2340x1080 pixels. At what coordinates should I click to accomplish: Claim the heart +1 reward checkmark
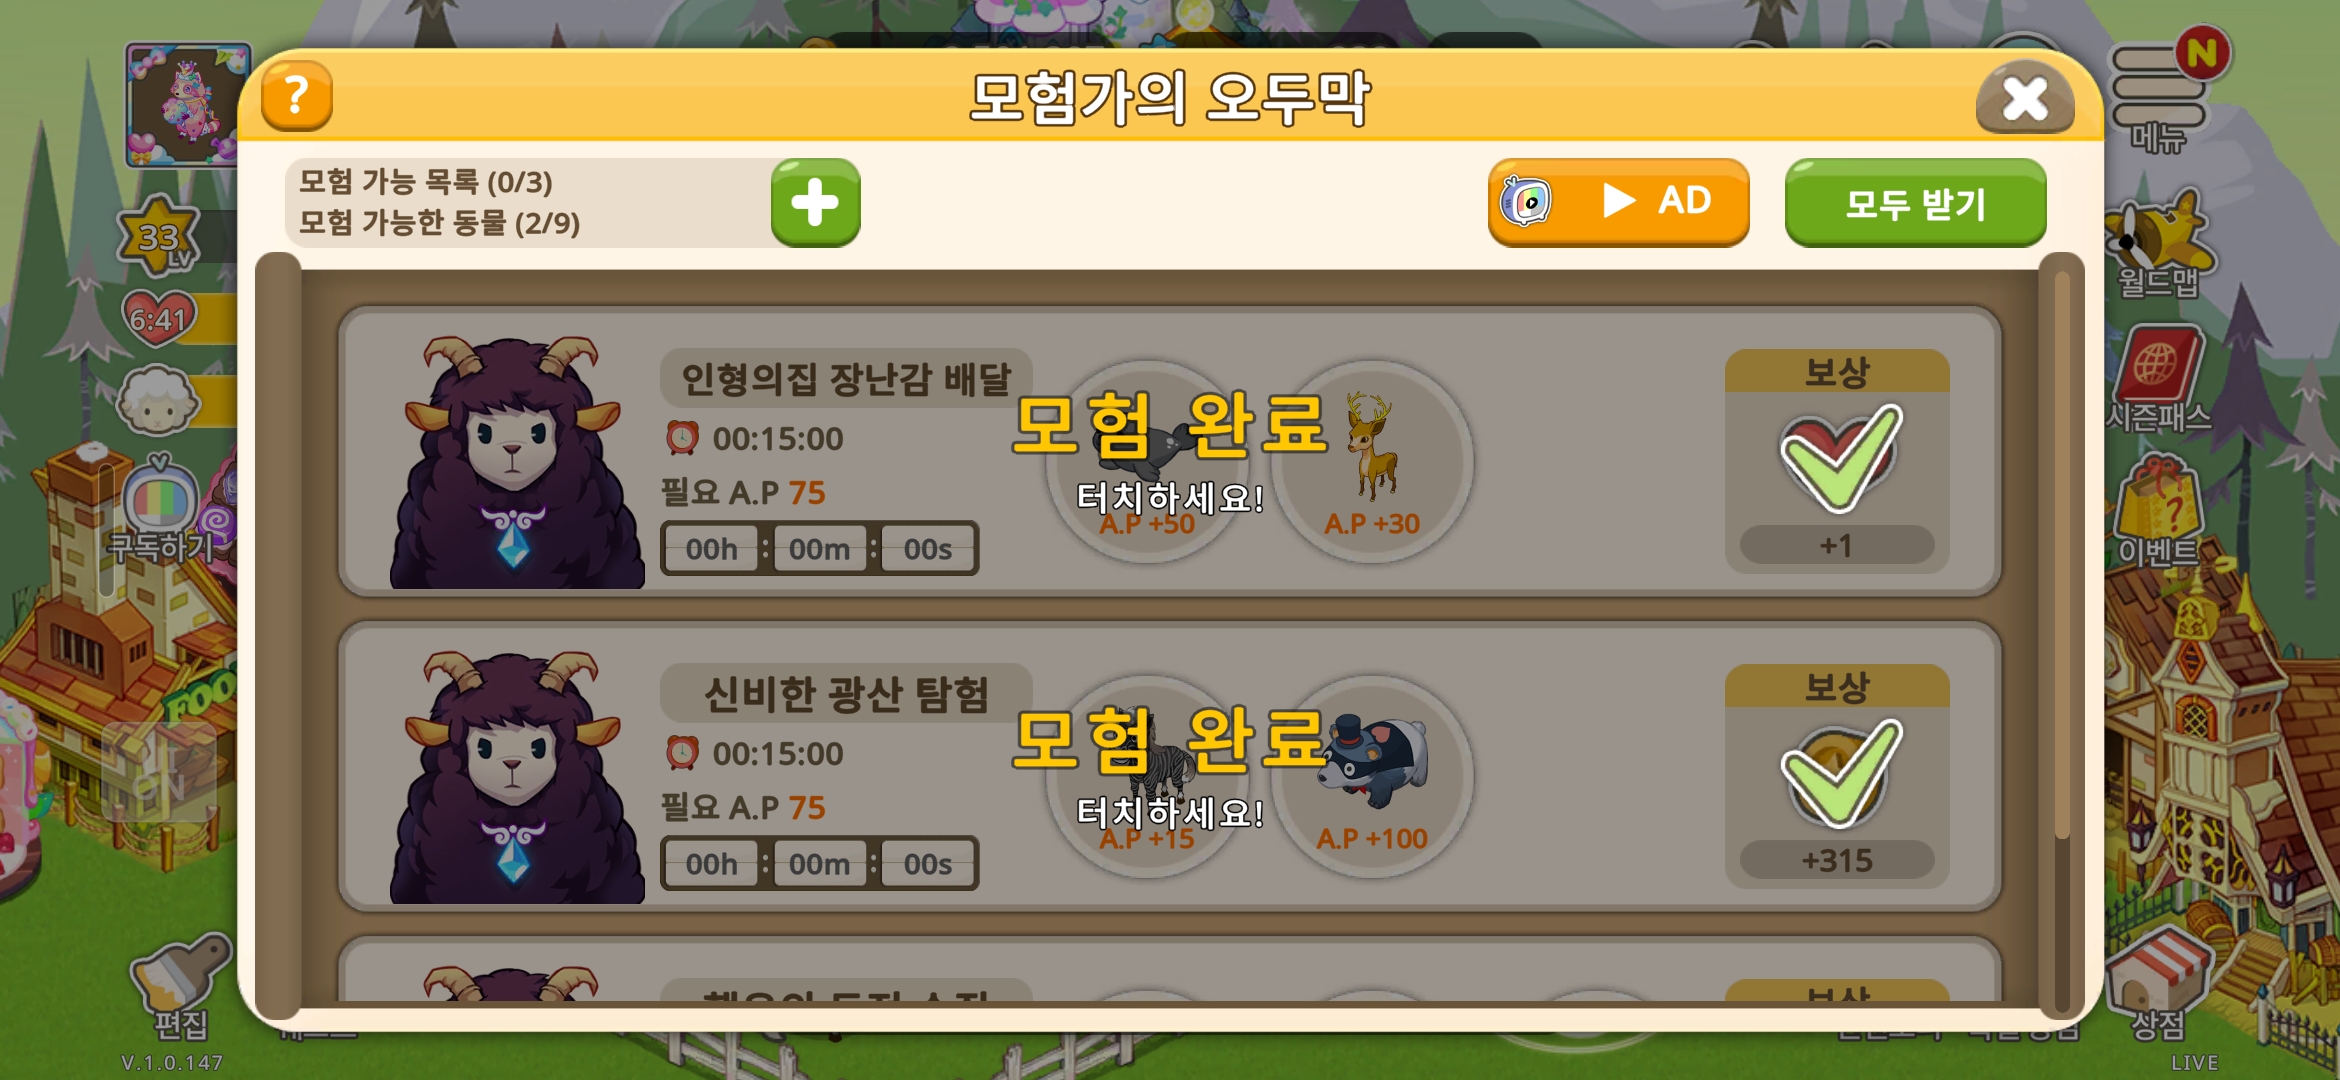click(x=1837, y=461)
